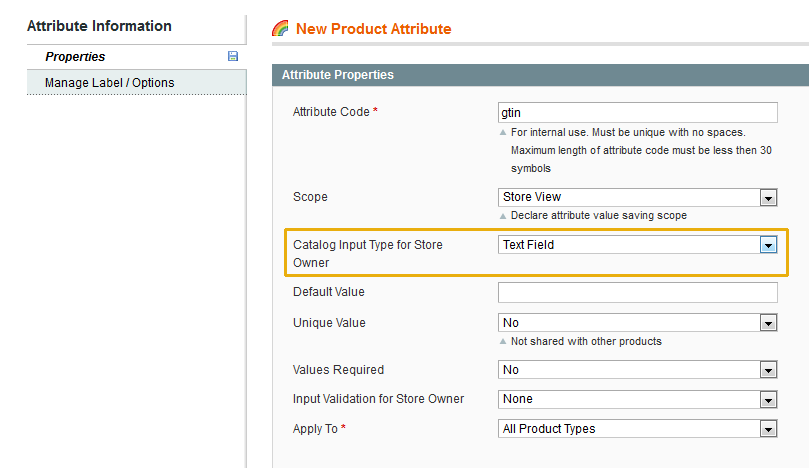Image resolution: width=809 pixels, height=468 pixels.
Task: Switch to the Properties tab
Action: pyautogui.click(x=75, y=57)
